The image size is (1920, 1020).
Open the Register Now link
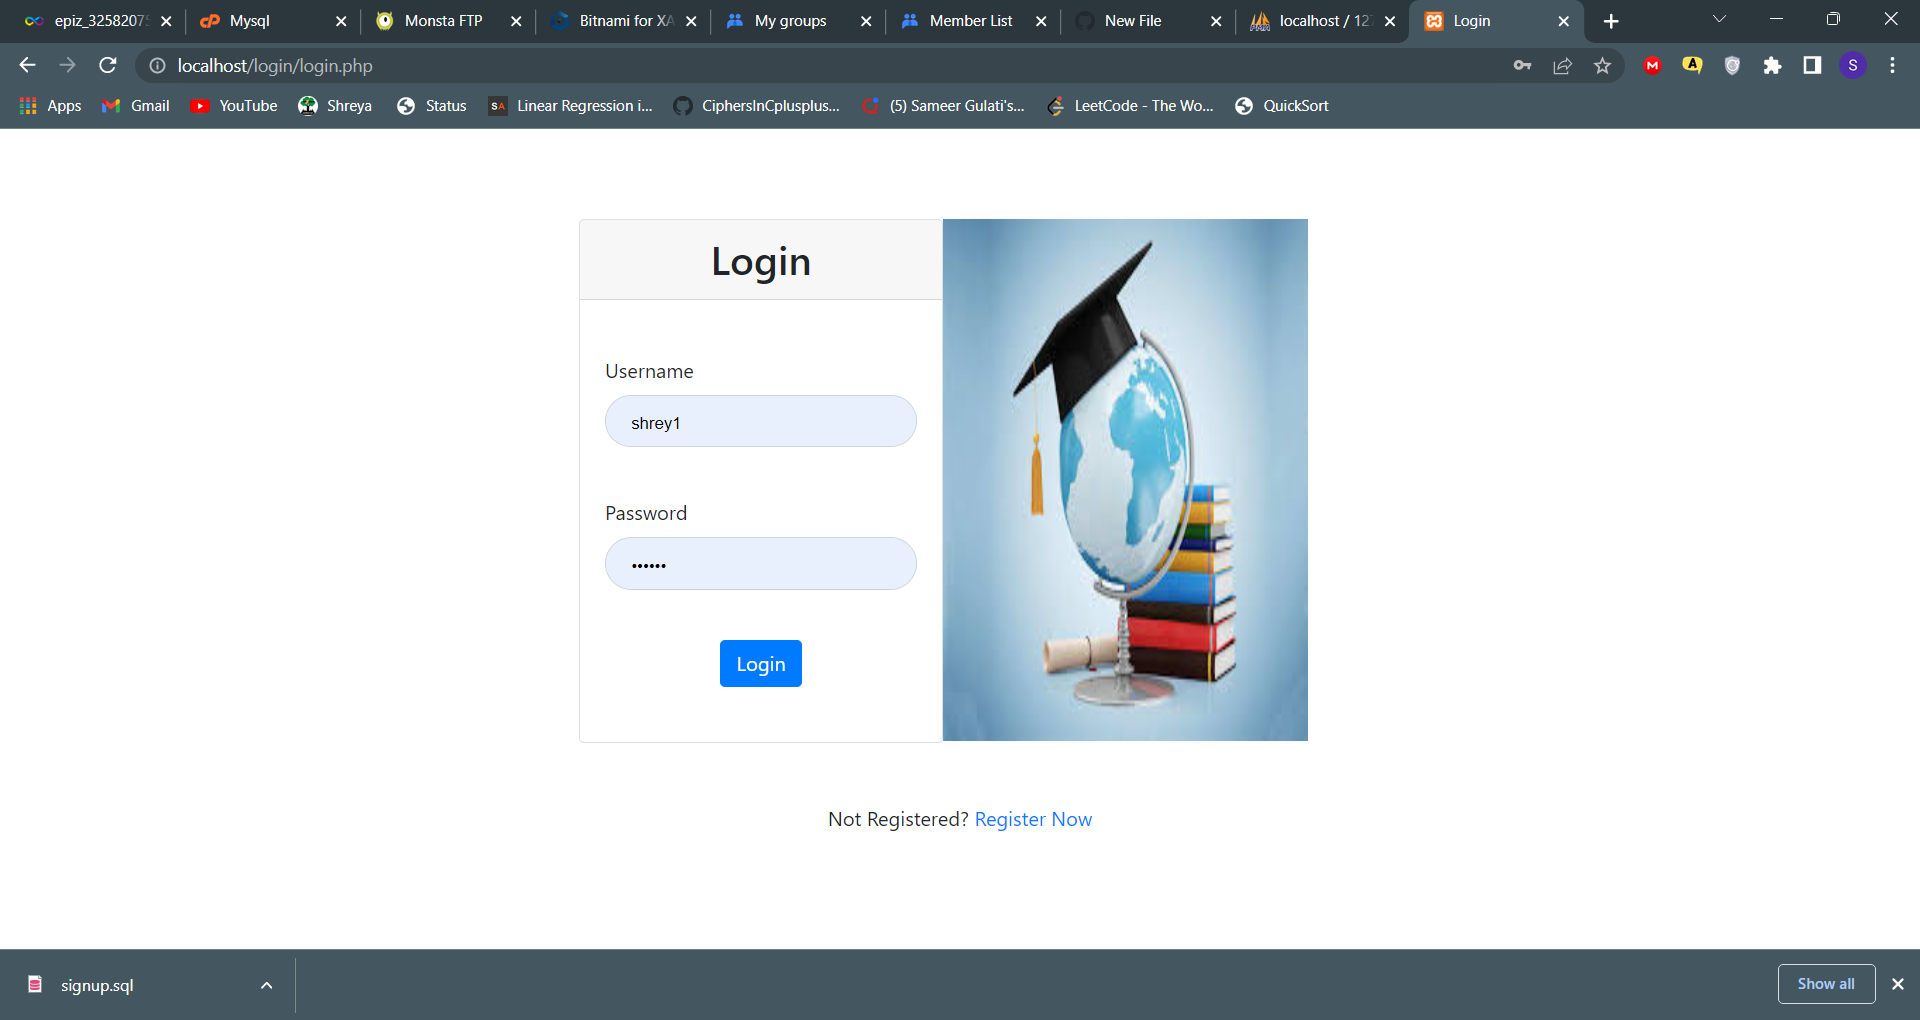coord(1033,818)
